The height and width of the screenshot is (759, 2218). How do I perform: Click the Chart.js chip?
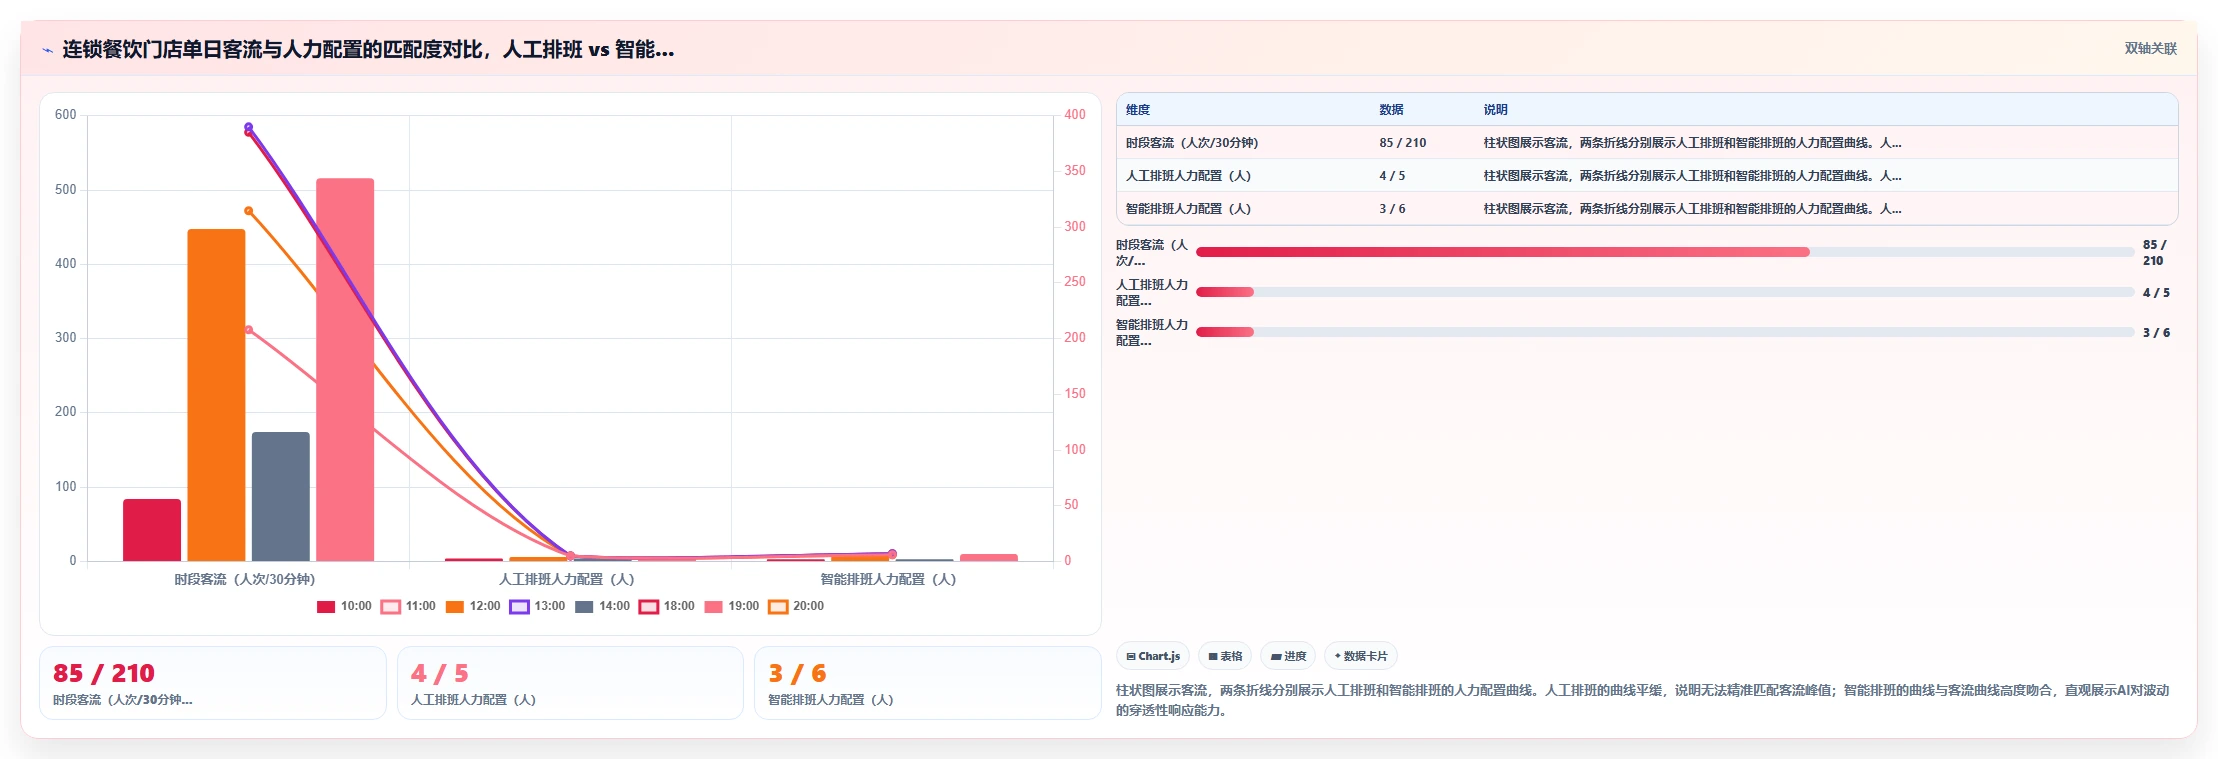point(1153,656)
